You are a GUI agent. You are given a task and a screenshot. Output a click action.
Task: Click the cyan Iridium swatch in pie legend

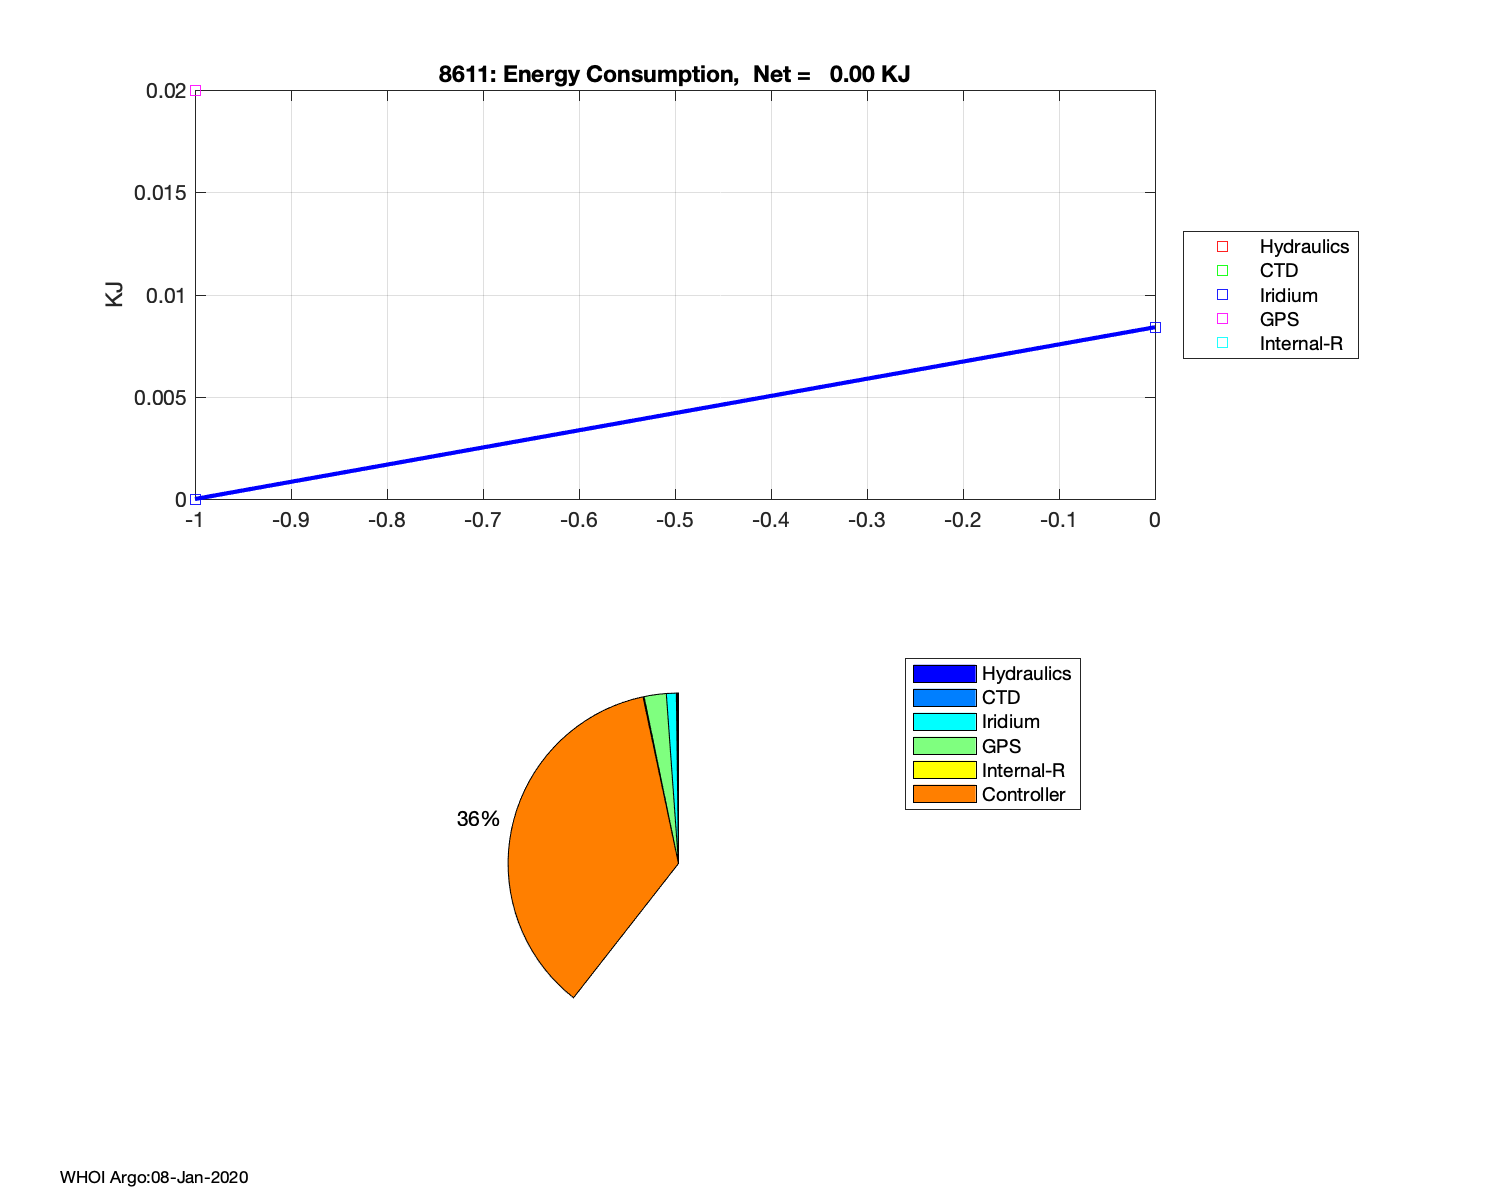pyautogui.click(x=944, y=722)
